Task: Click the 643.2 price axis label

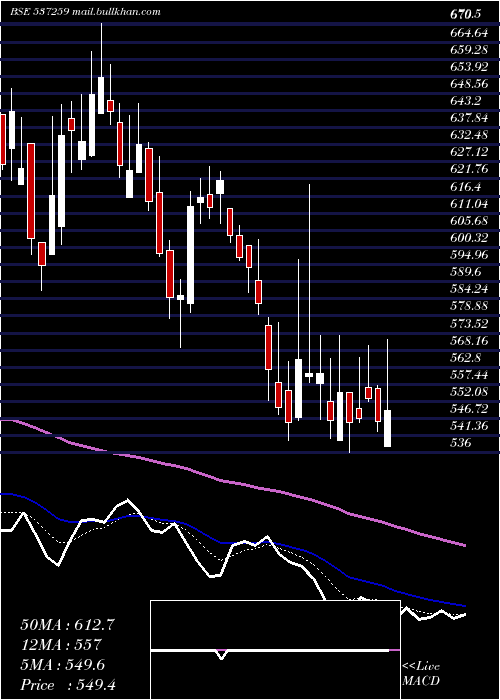Action: (466, 100)
